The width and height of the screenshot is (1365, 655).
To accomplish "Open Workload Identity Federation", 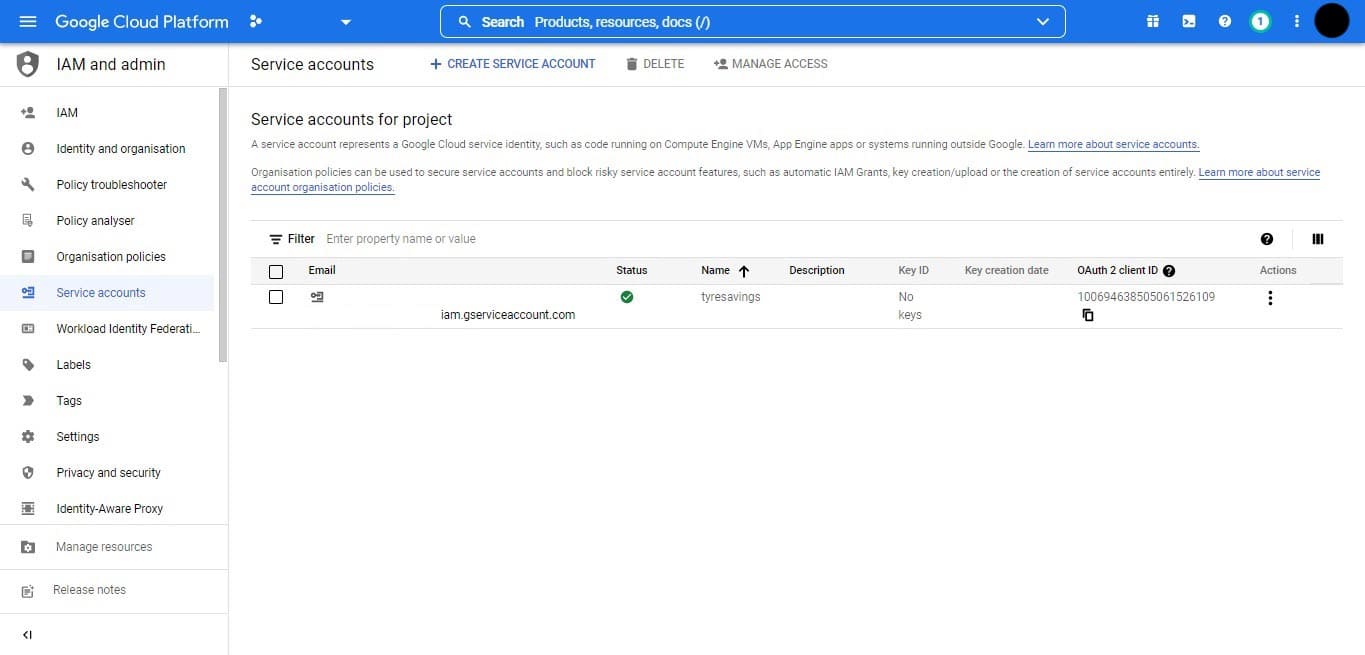I will tap(107, 329).
